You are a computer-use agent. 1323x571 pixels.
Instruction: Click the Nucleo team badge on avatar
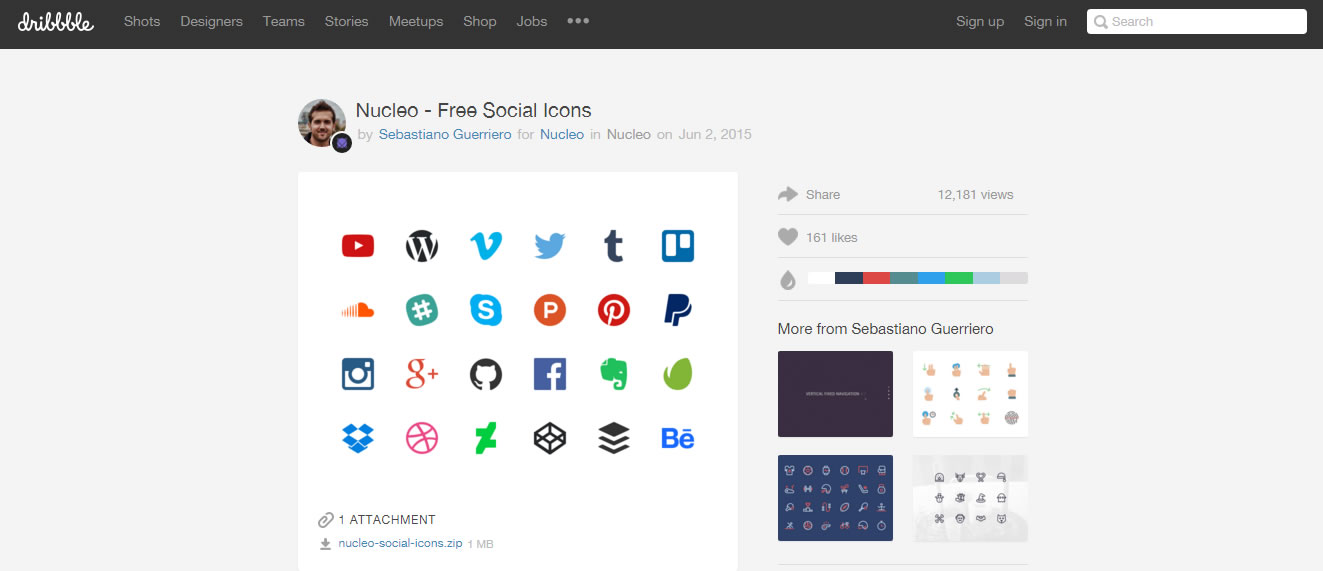point(342,143)
